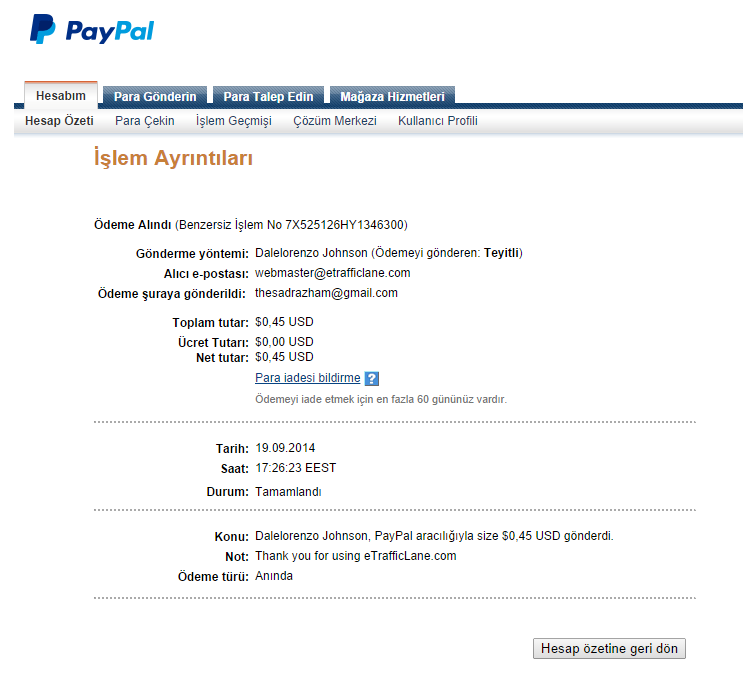Open İşlem Geçmişi submenu item
743x677 pixels.
(x=234, y=121)
